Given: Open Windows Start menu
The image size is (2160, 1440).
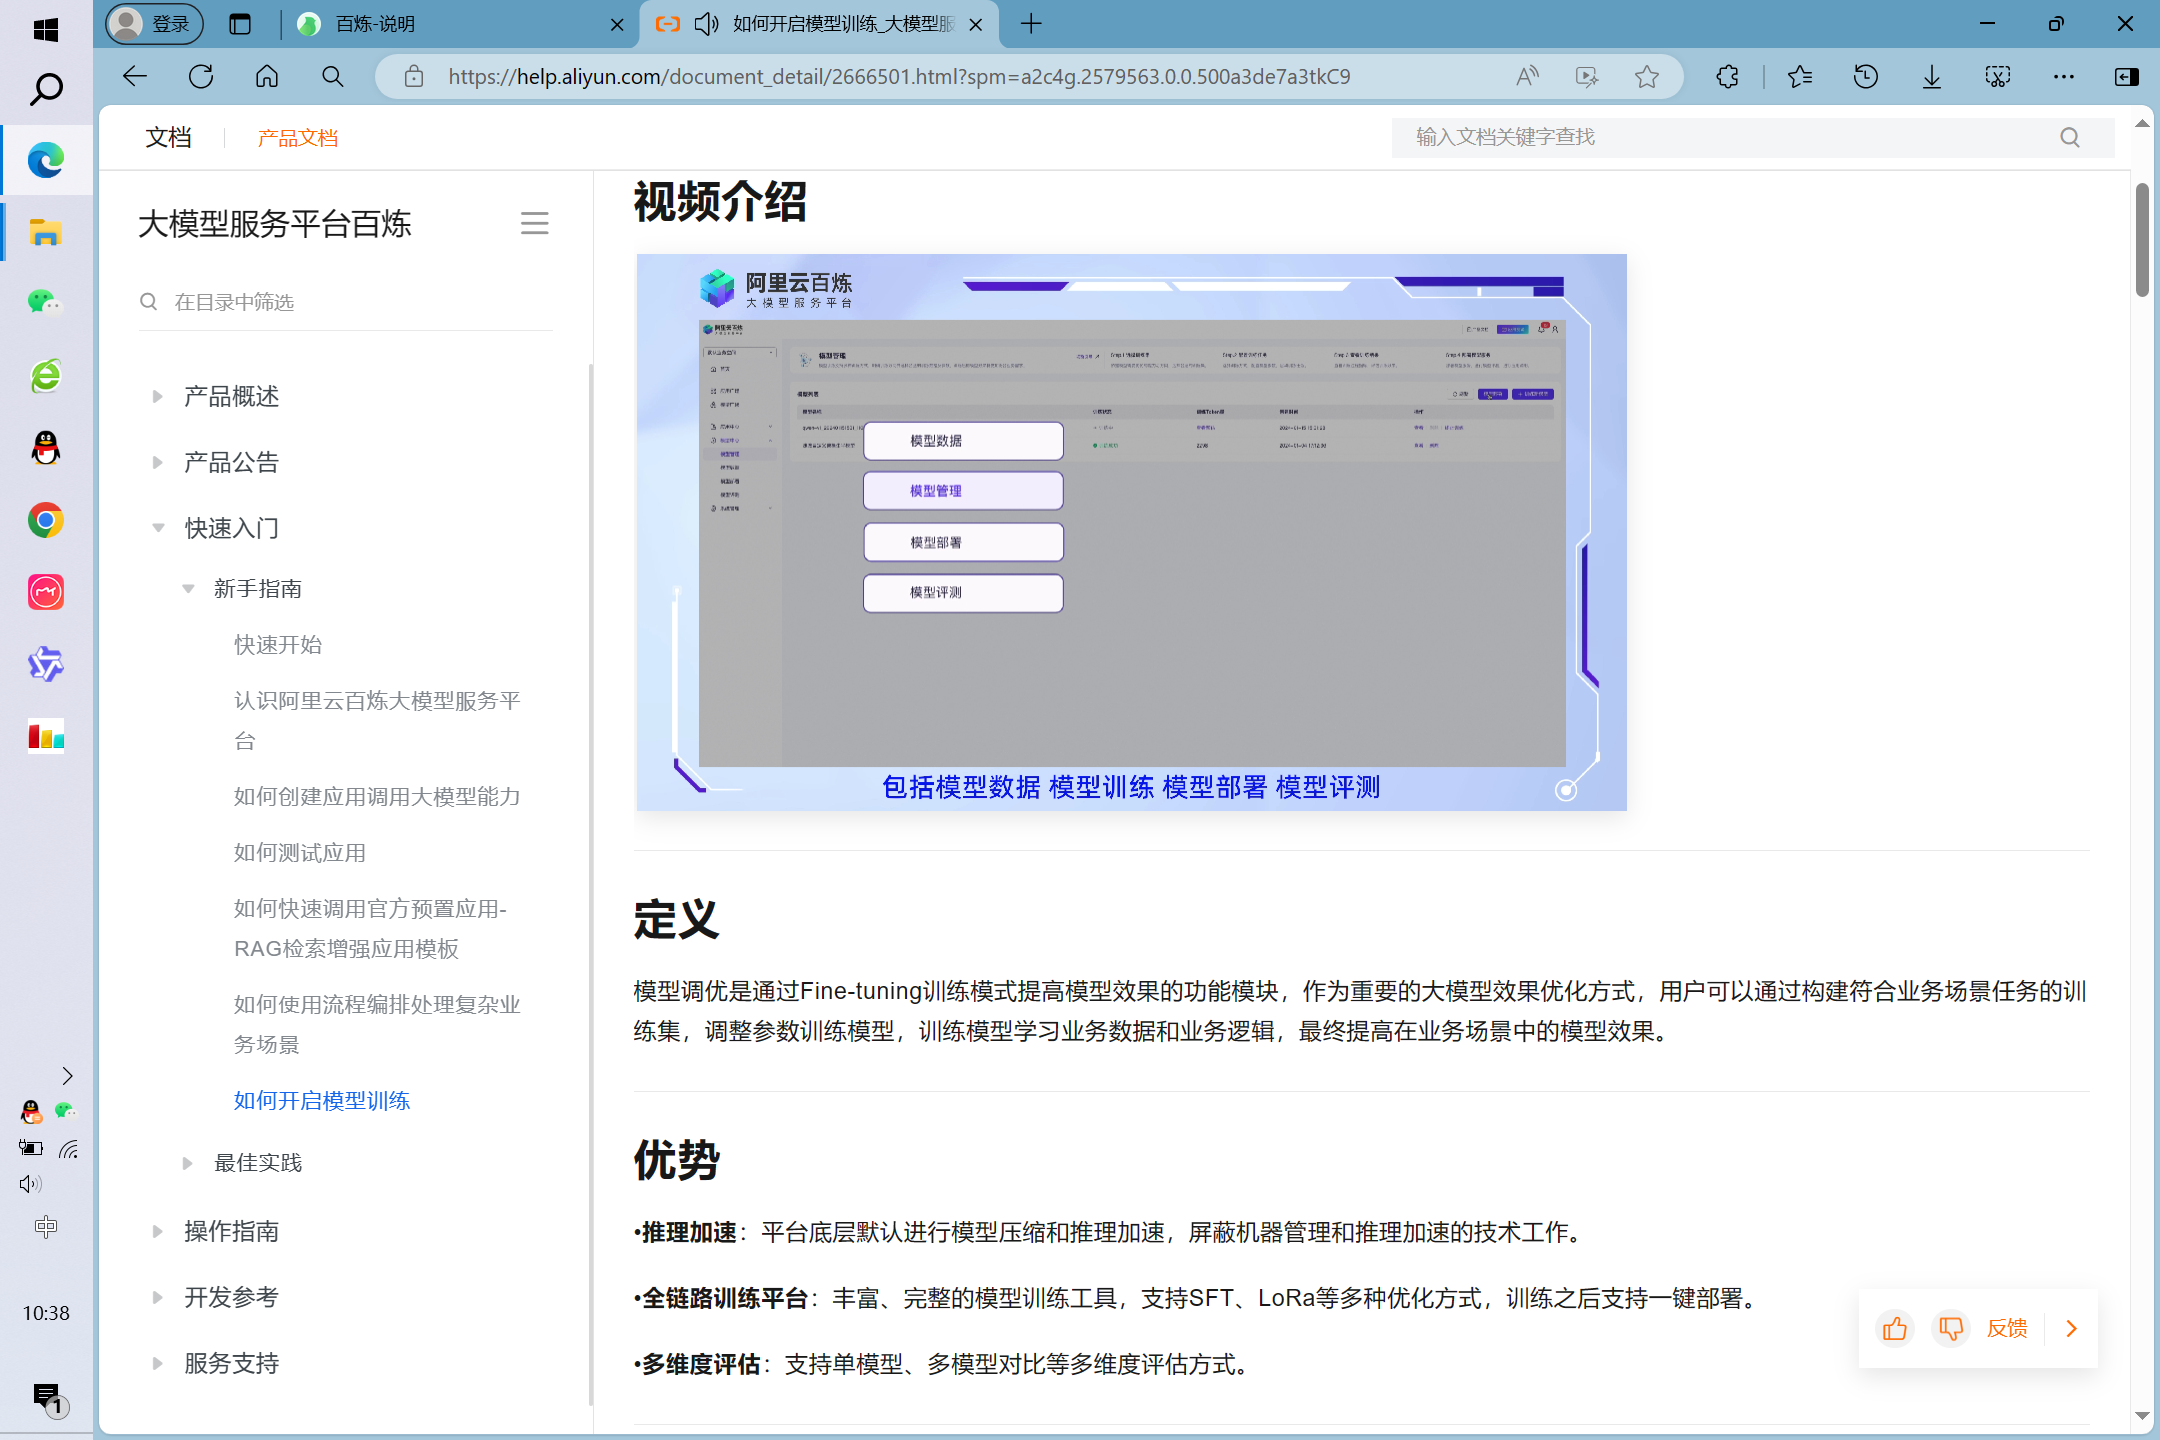Looking at the screenshot, I should [46, 29].
